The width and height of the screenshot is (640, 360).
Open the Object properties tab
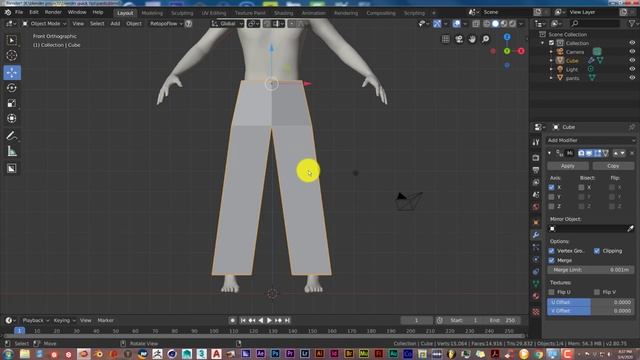click(x=536, y=222)
